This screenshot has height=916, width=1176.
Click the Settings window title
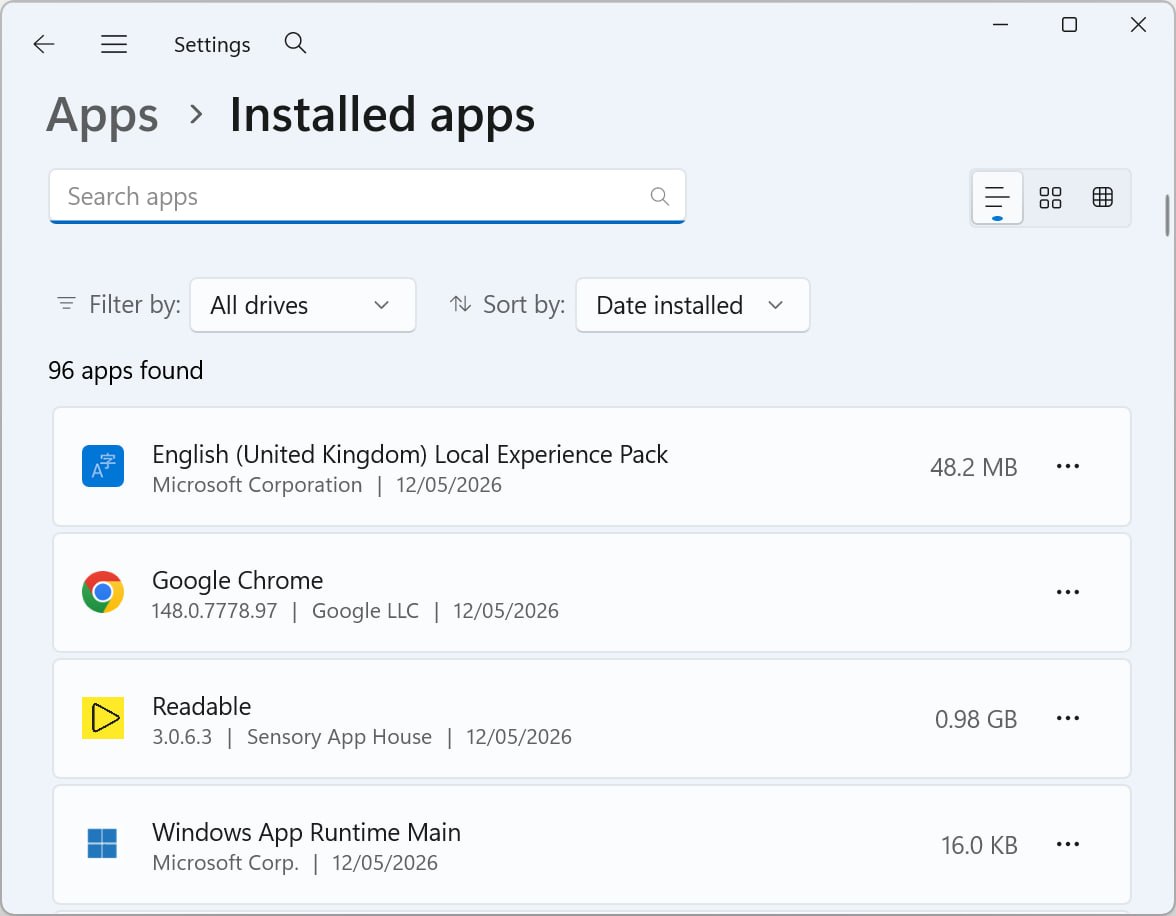(x=212, y=45)
